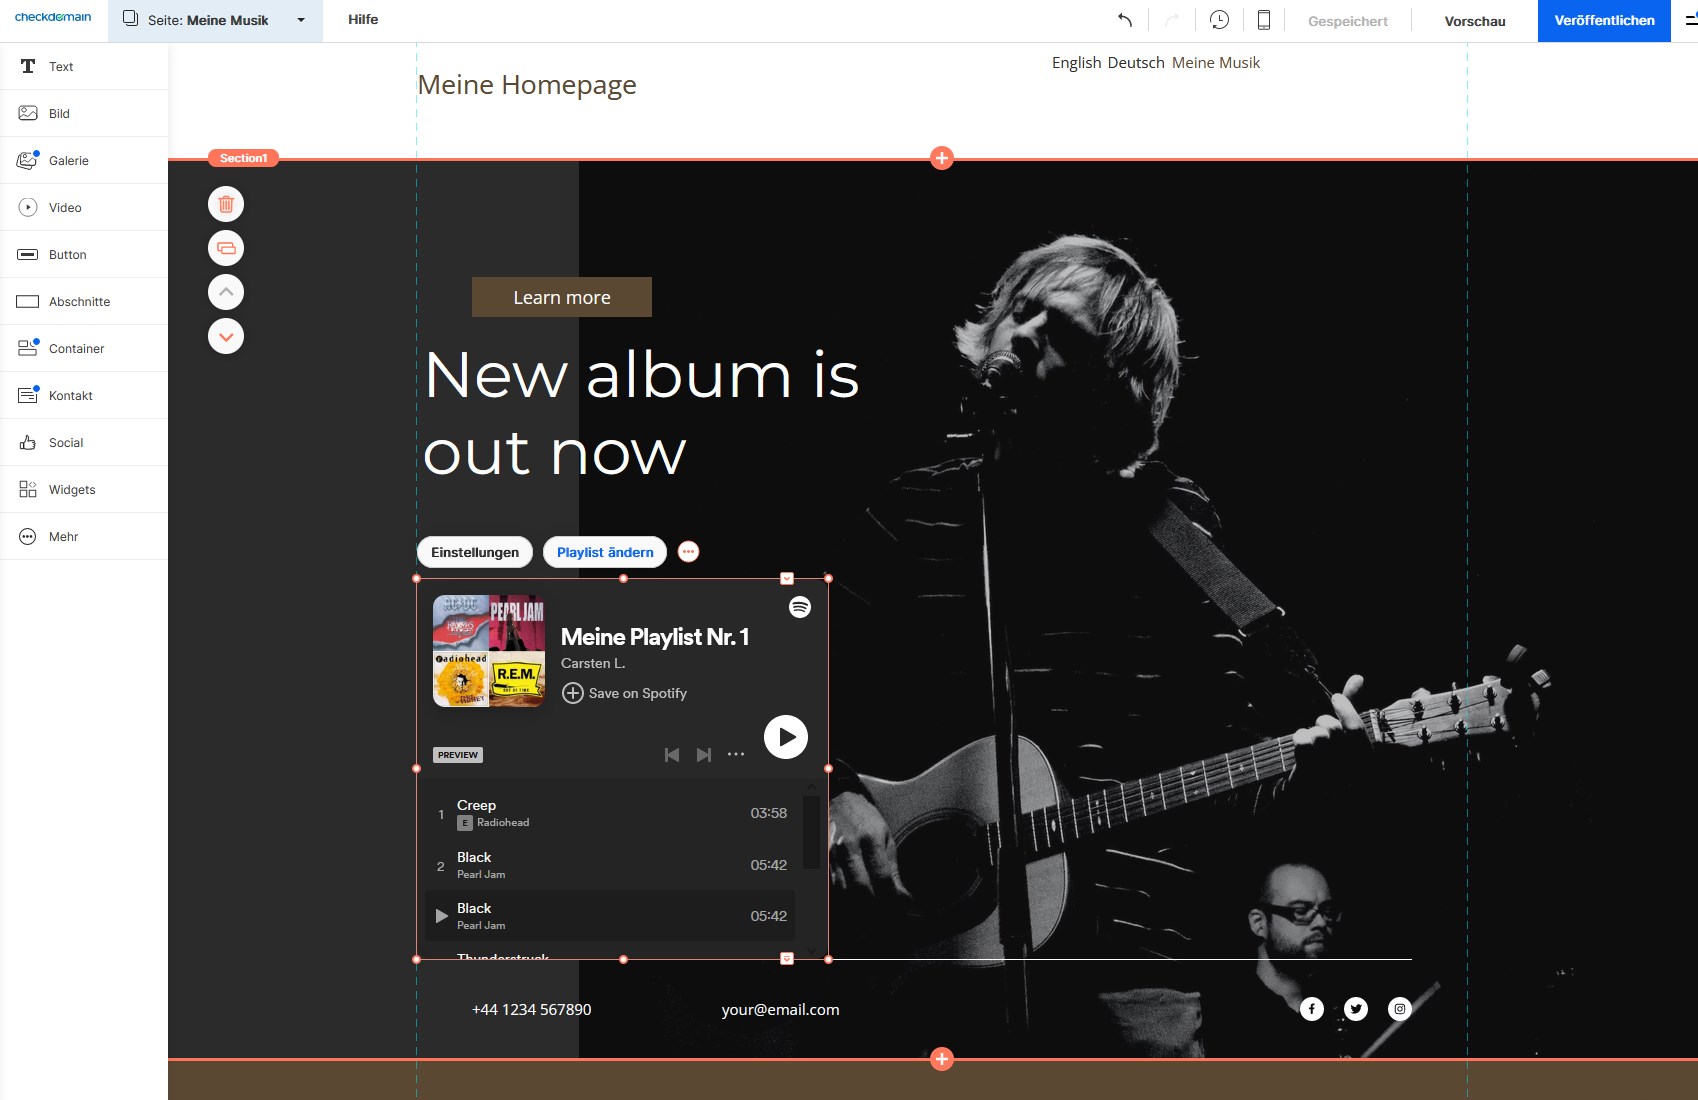Add a Video element from the sidebar
The image size is (1698, 1100).
(64, 207)
